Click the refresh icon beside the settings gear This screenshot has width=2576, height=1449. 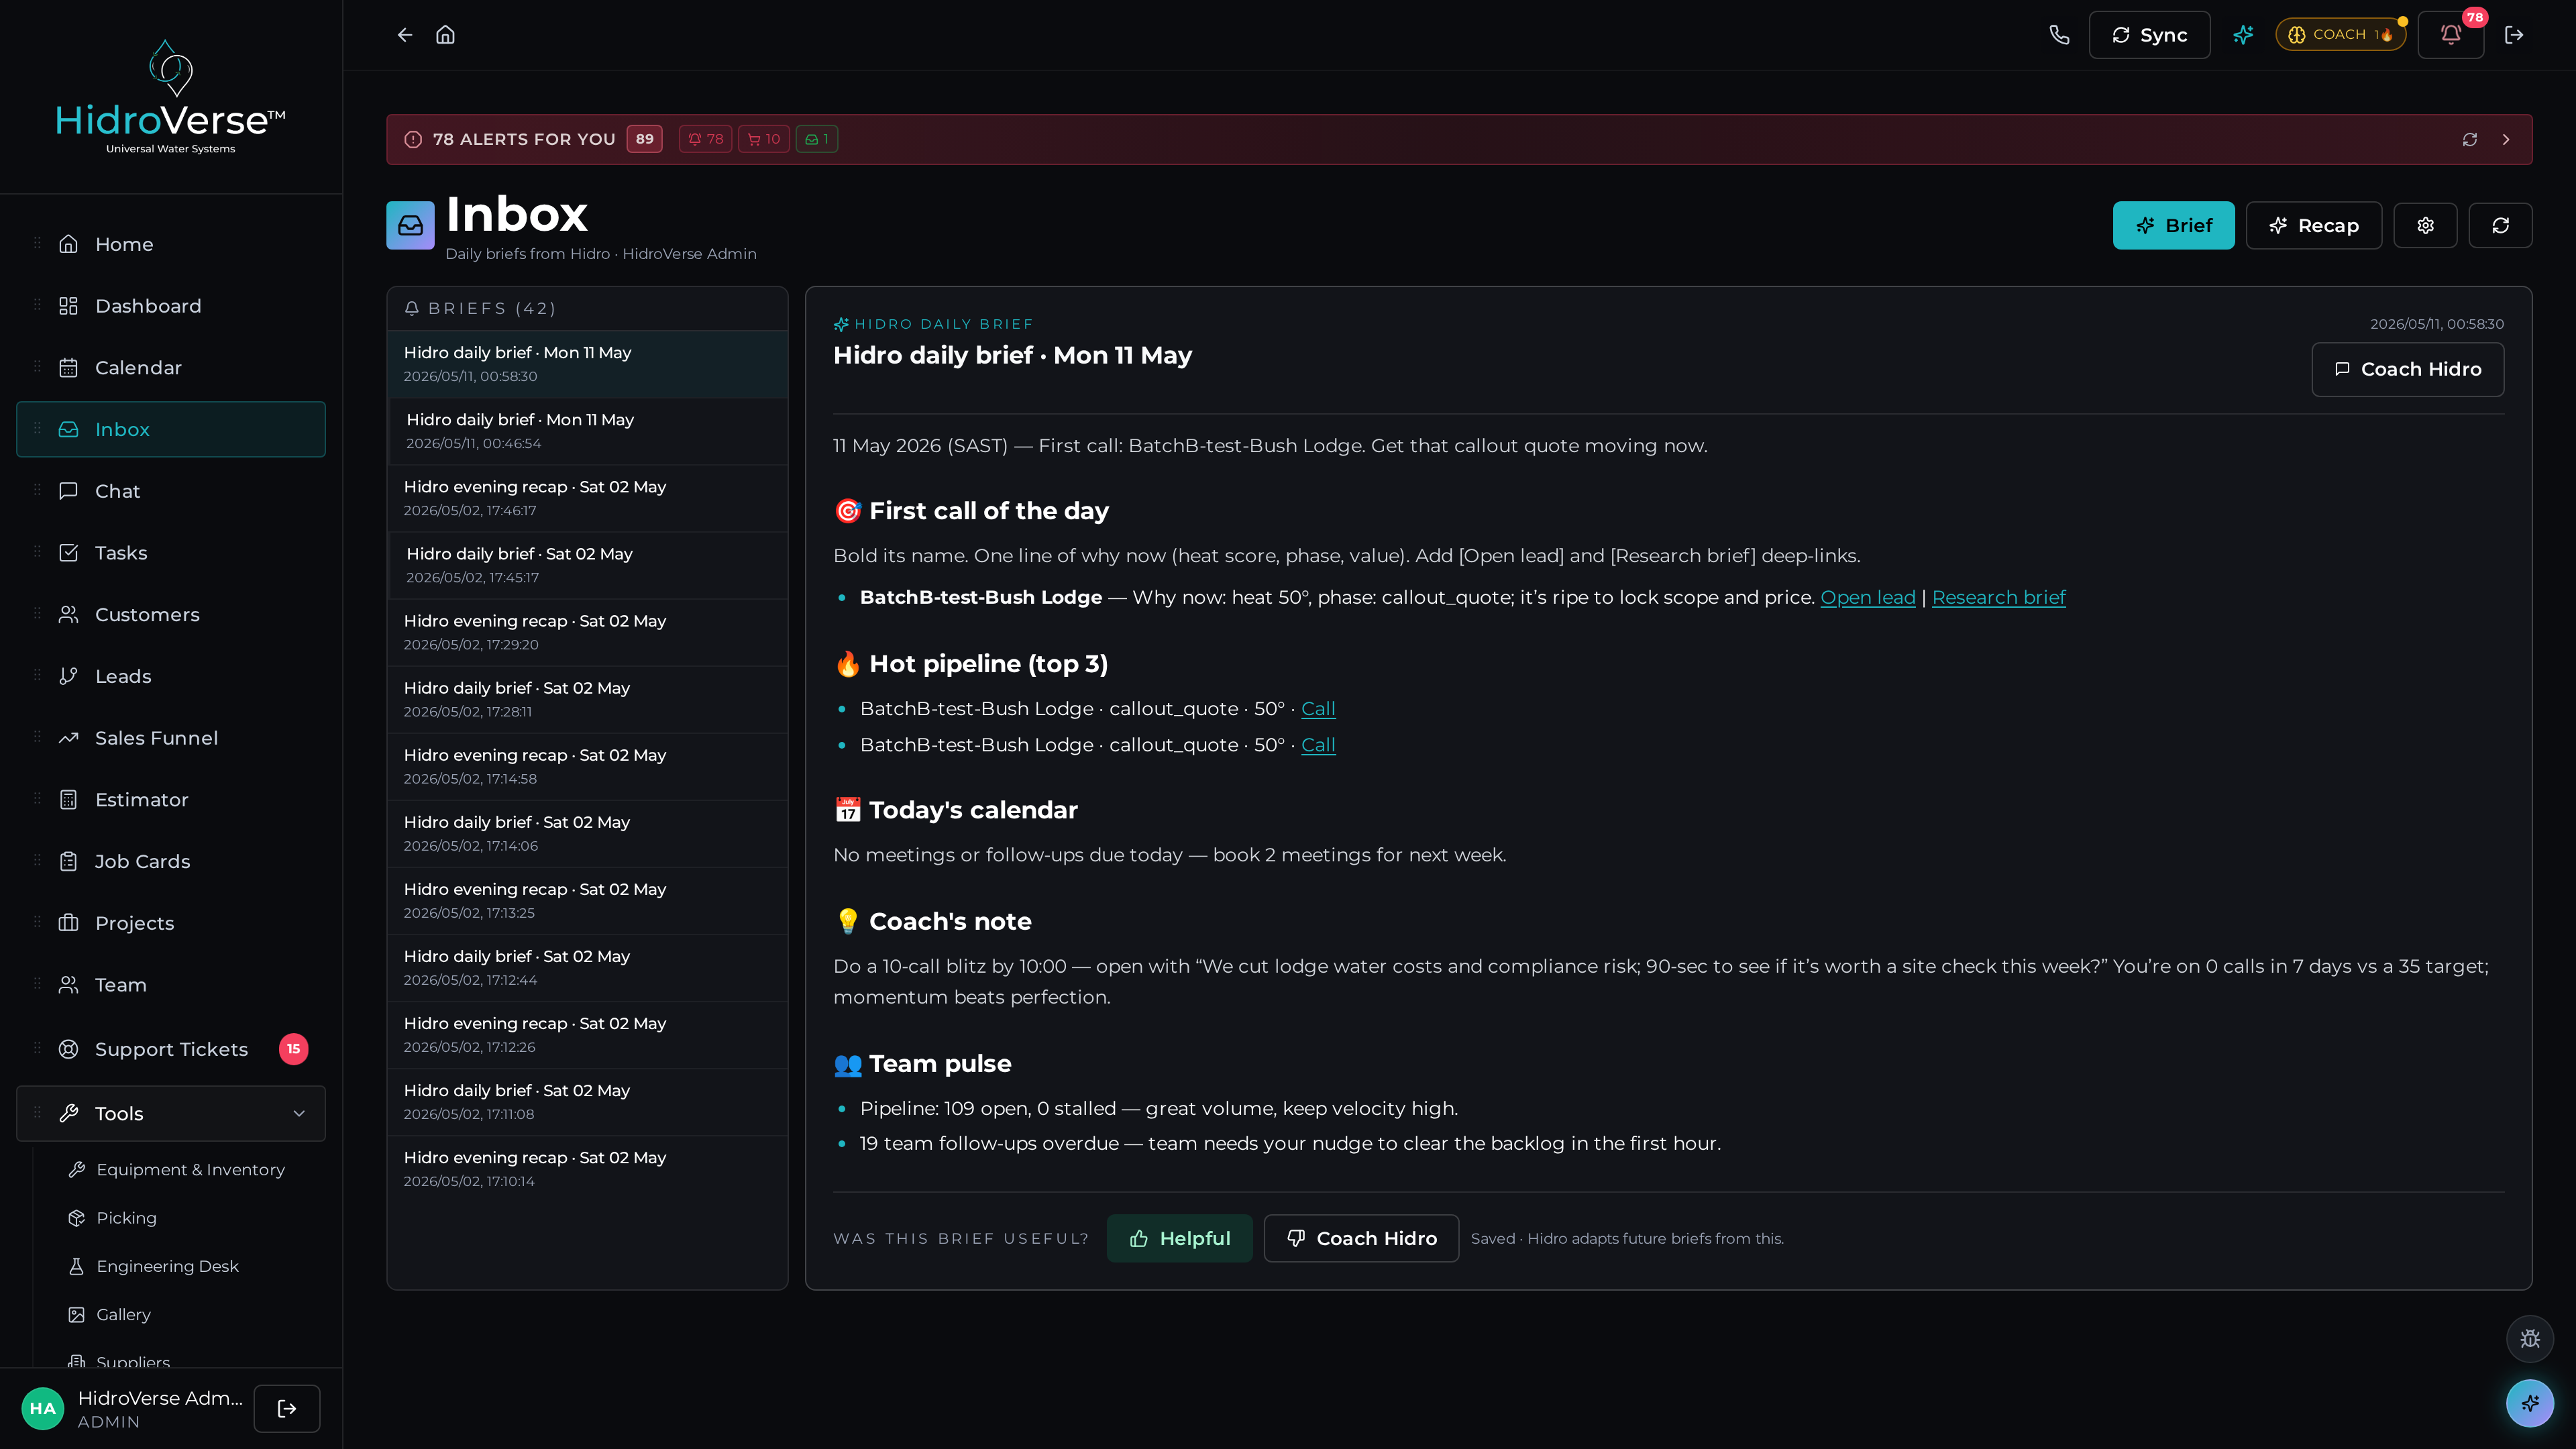pyautogui.click(x=2500, y=226)
